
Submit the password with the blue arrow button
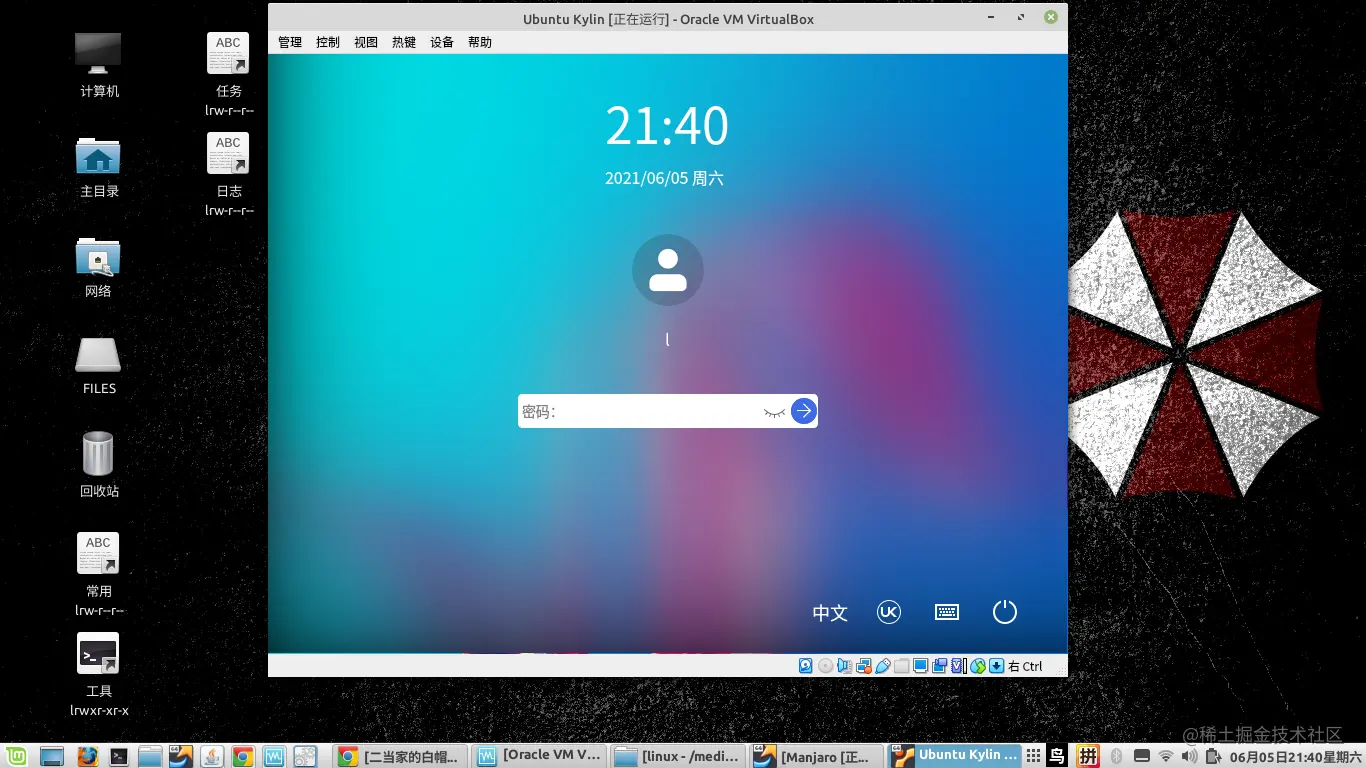pyautogui.click(x=804, y=411)
